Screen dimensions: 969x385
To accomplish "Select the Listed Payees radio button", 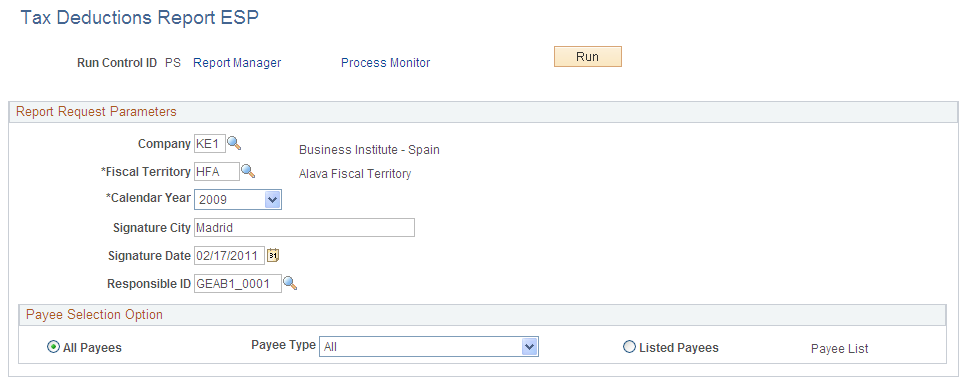I will click(x=629, y=347).
